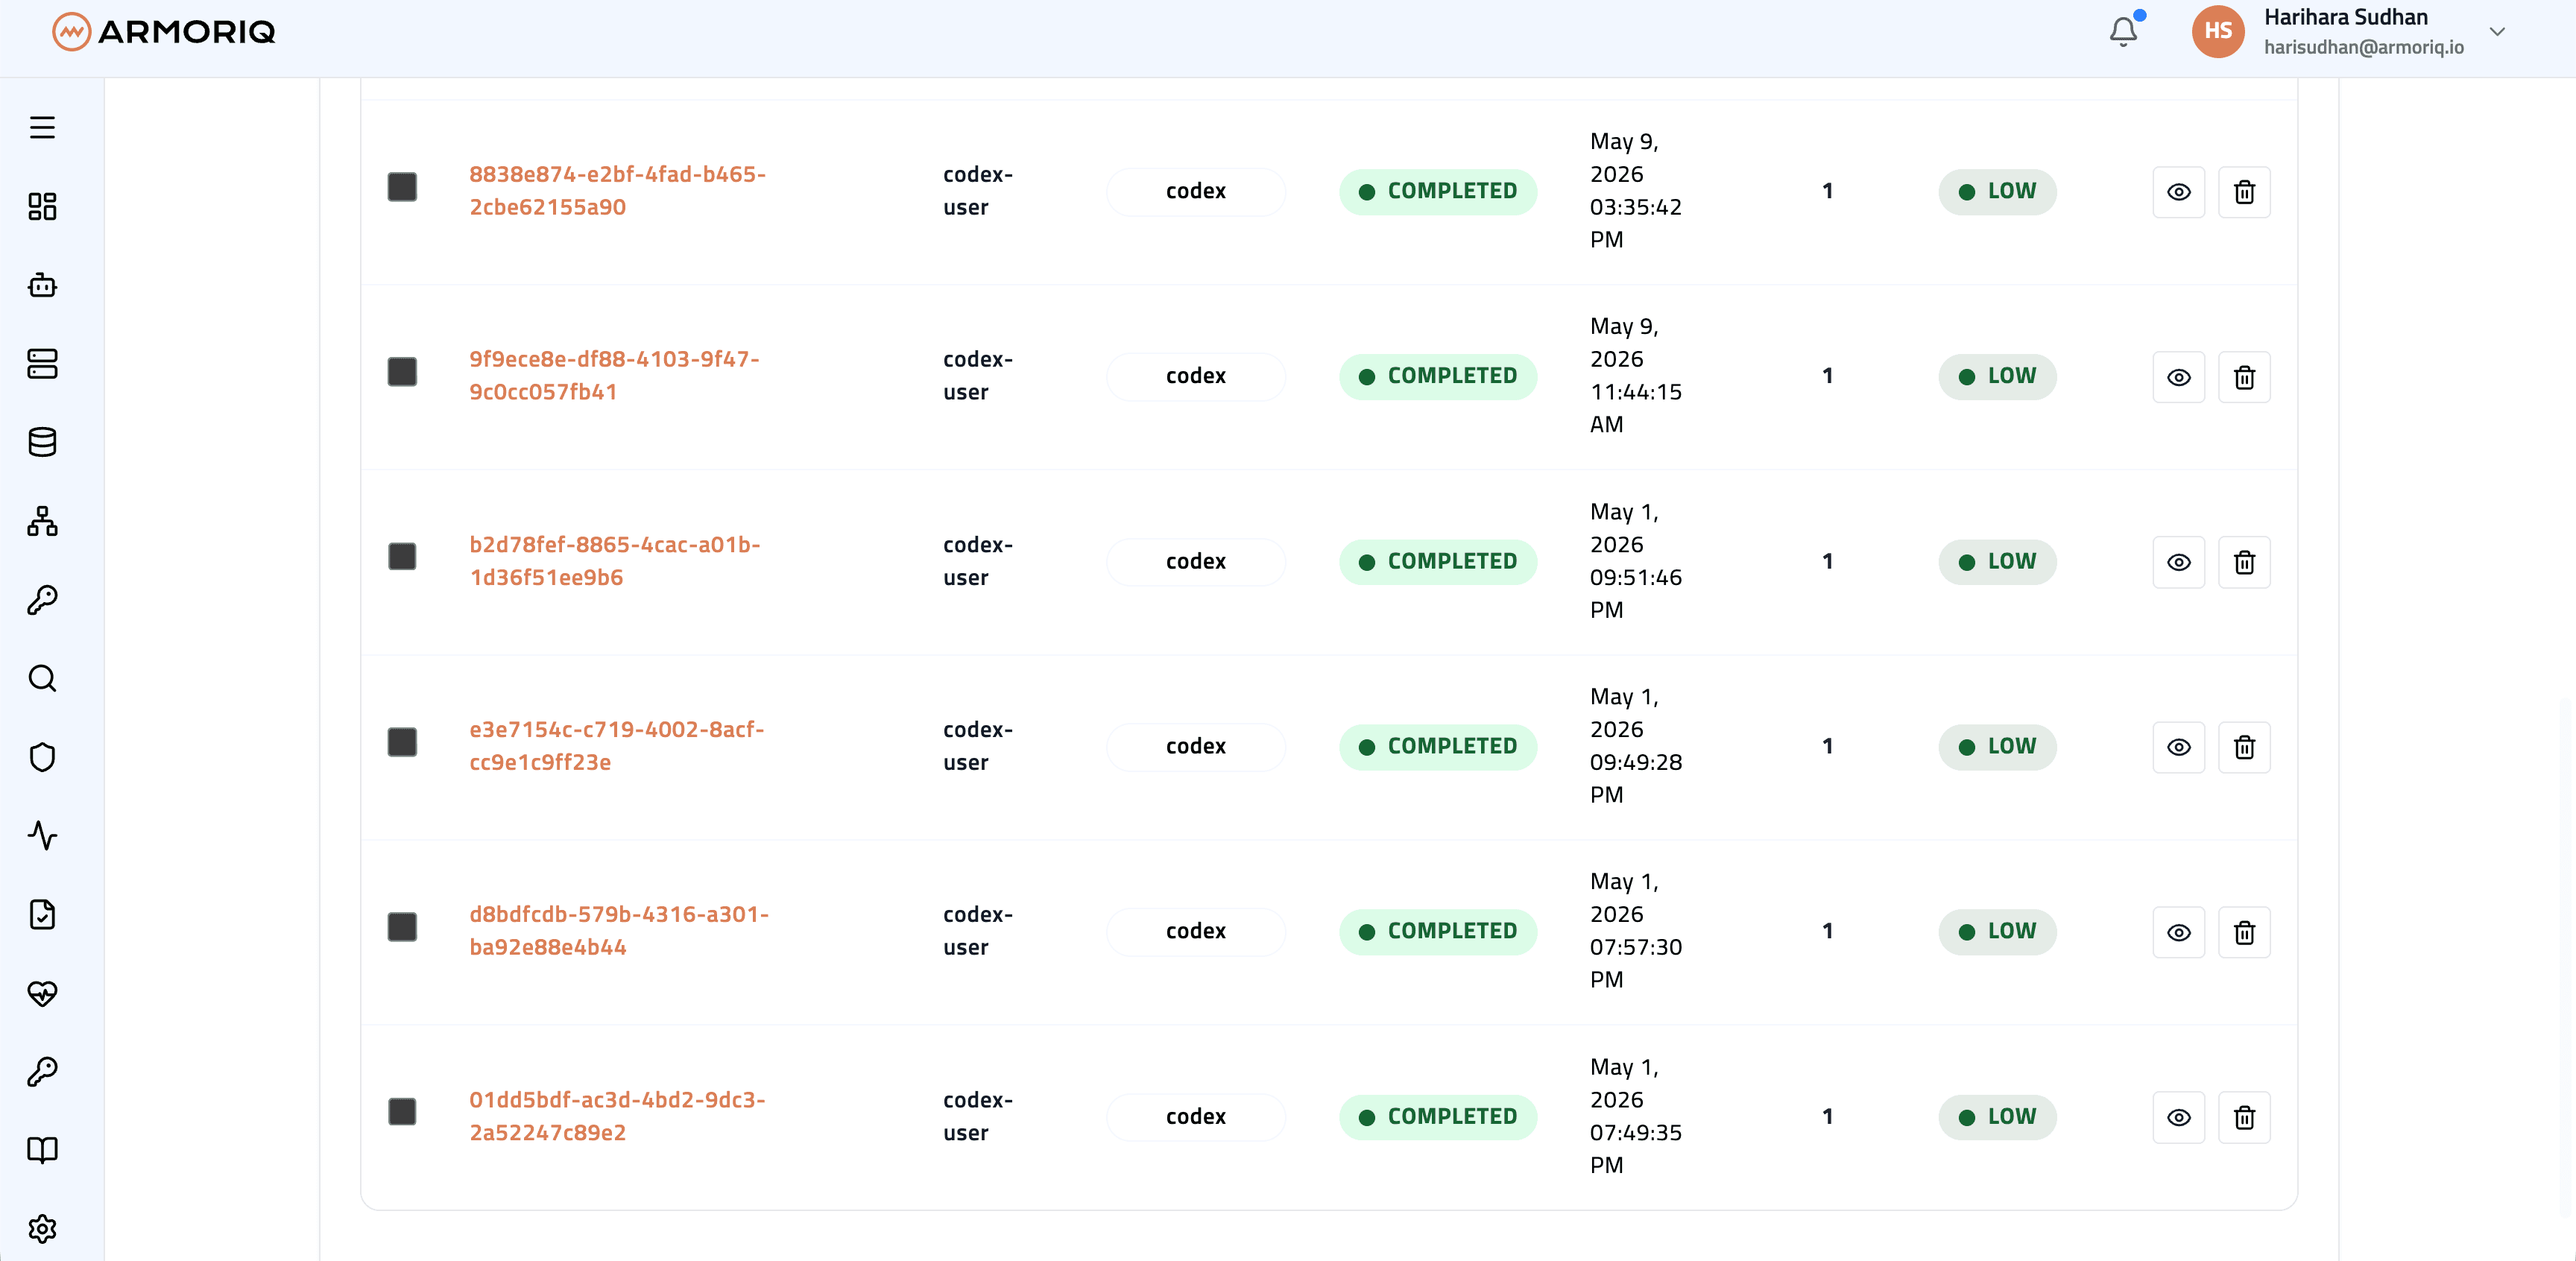The height and width of the screenshot is (1261, 2576).
Task: Delete the 01dd5bdf session row
Action: (2244, 1117)
